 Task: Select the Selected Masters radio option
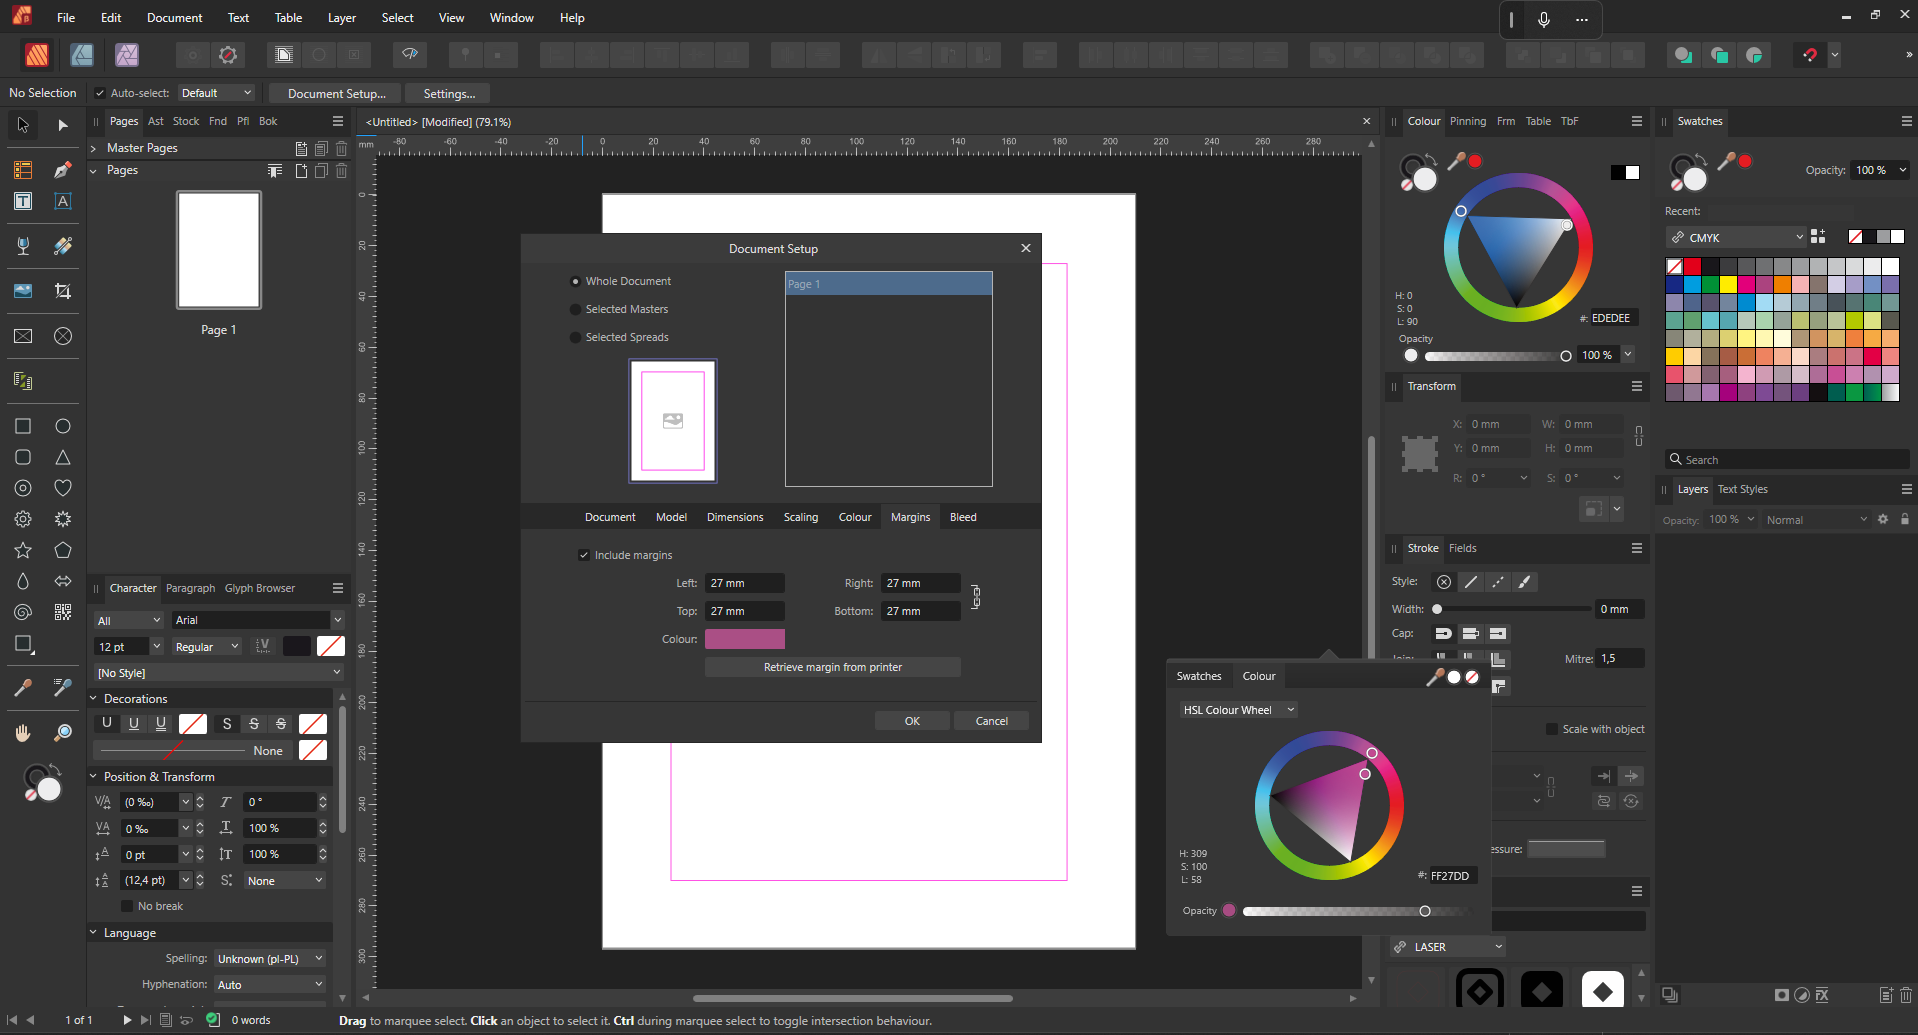575,310
